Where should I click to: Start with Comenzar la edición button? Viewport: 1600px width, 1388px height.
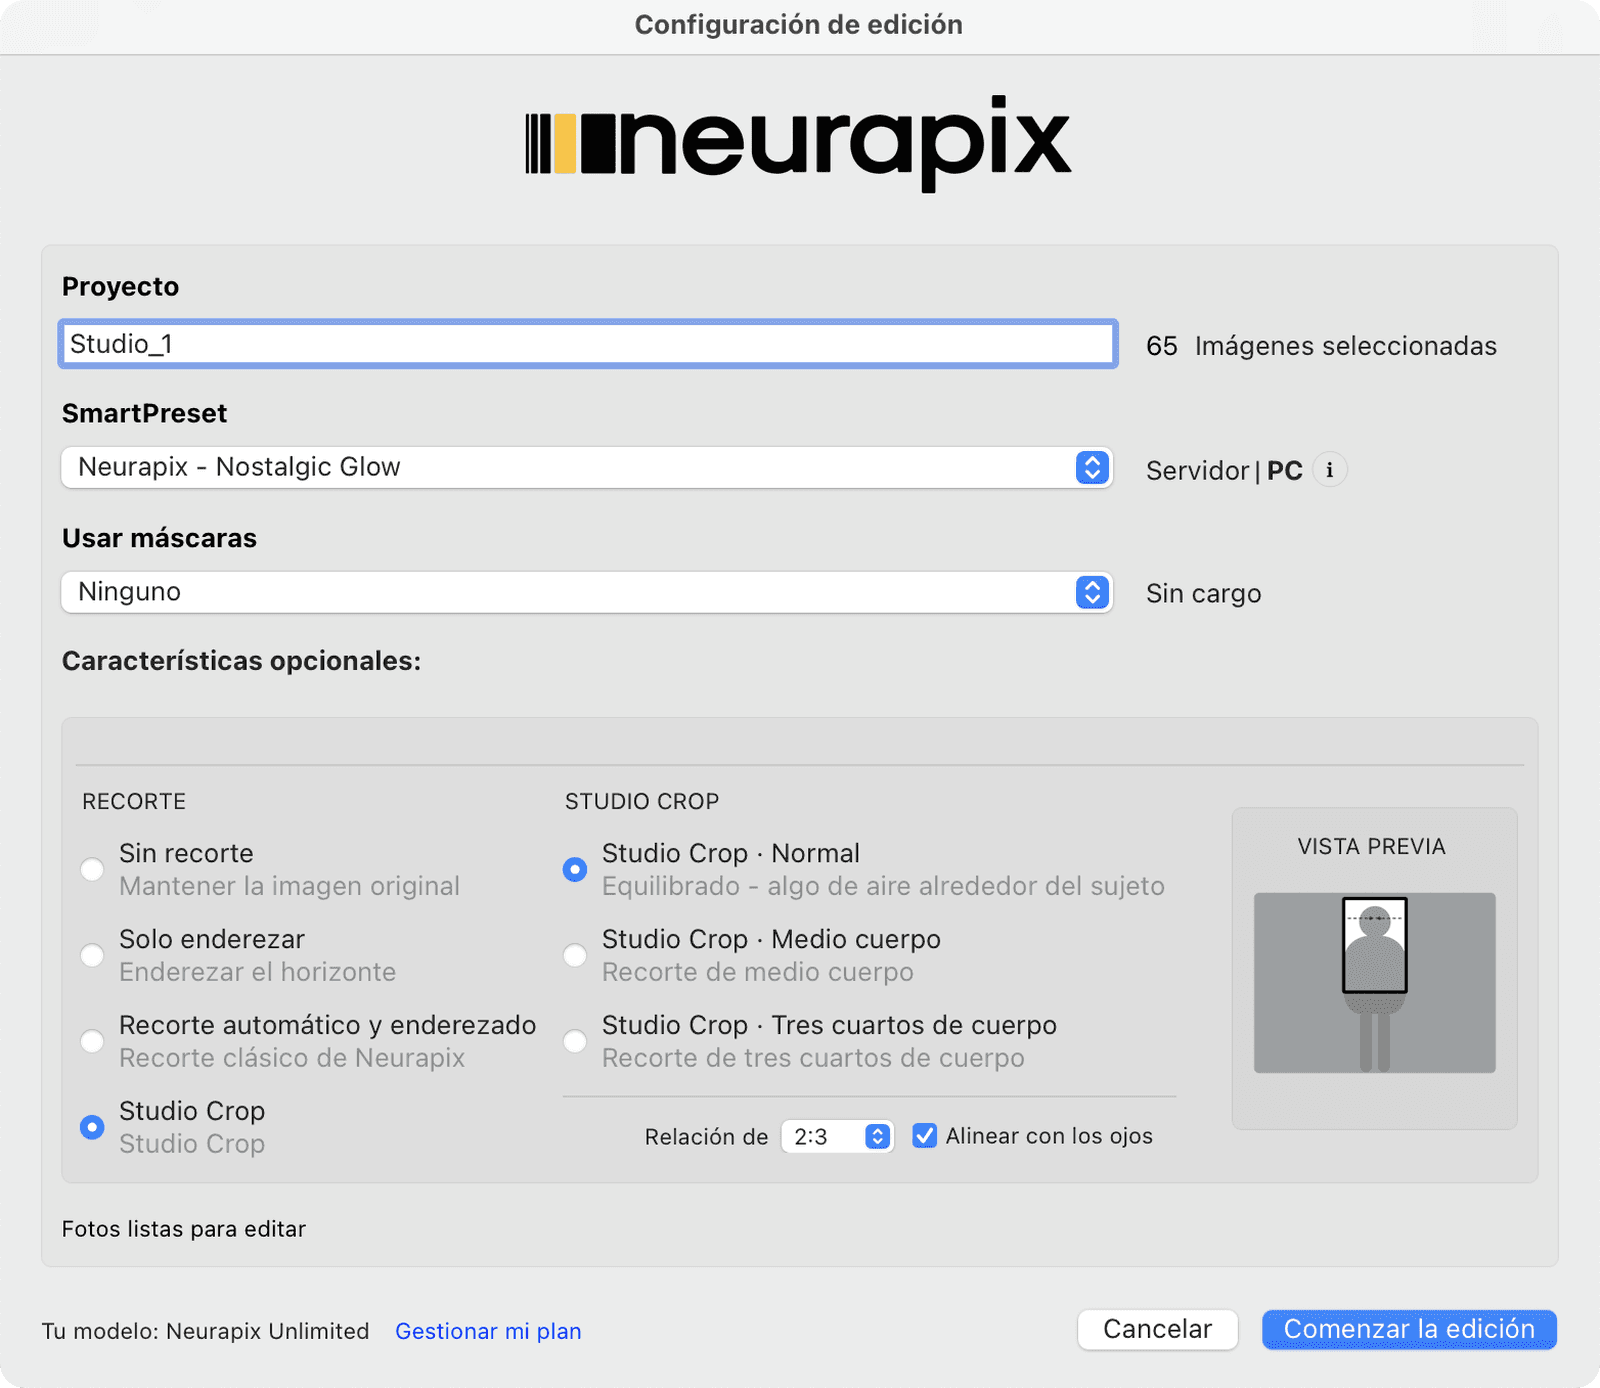[x=1409, y=1329]
